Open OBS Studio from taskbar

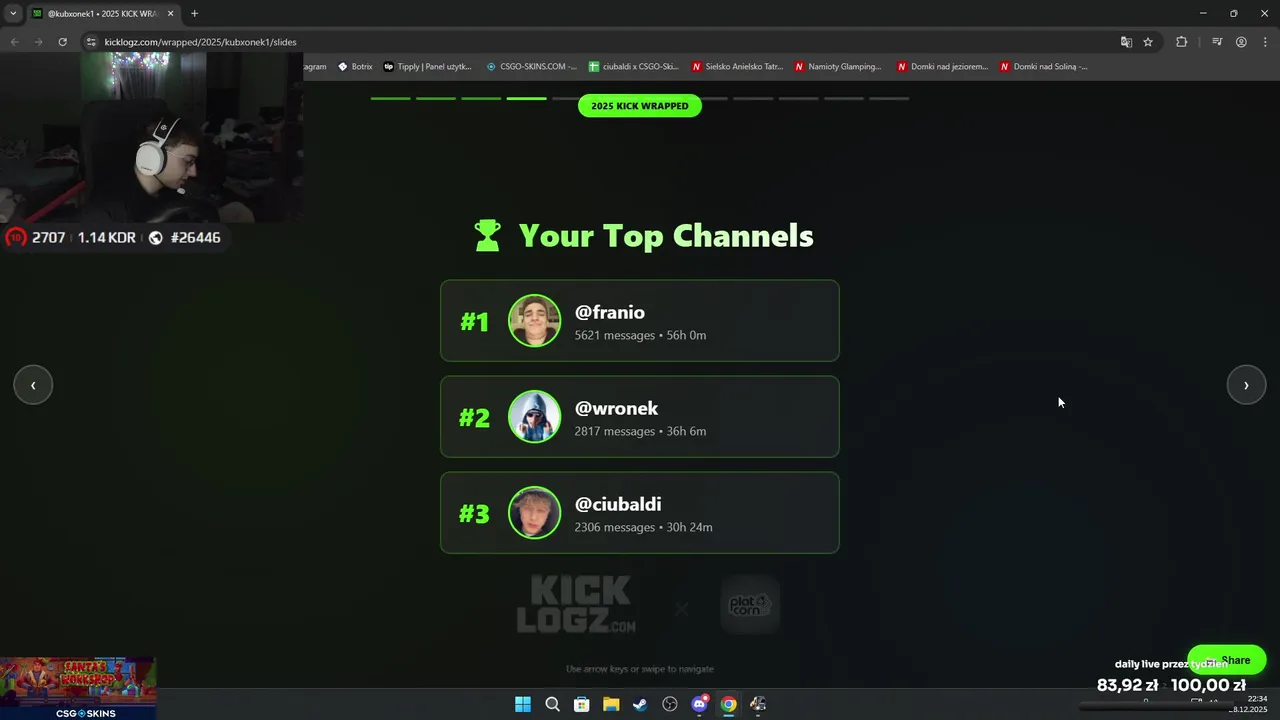pos(670,704)
